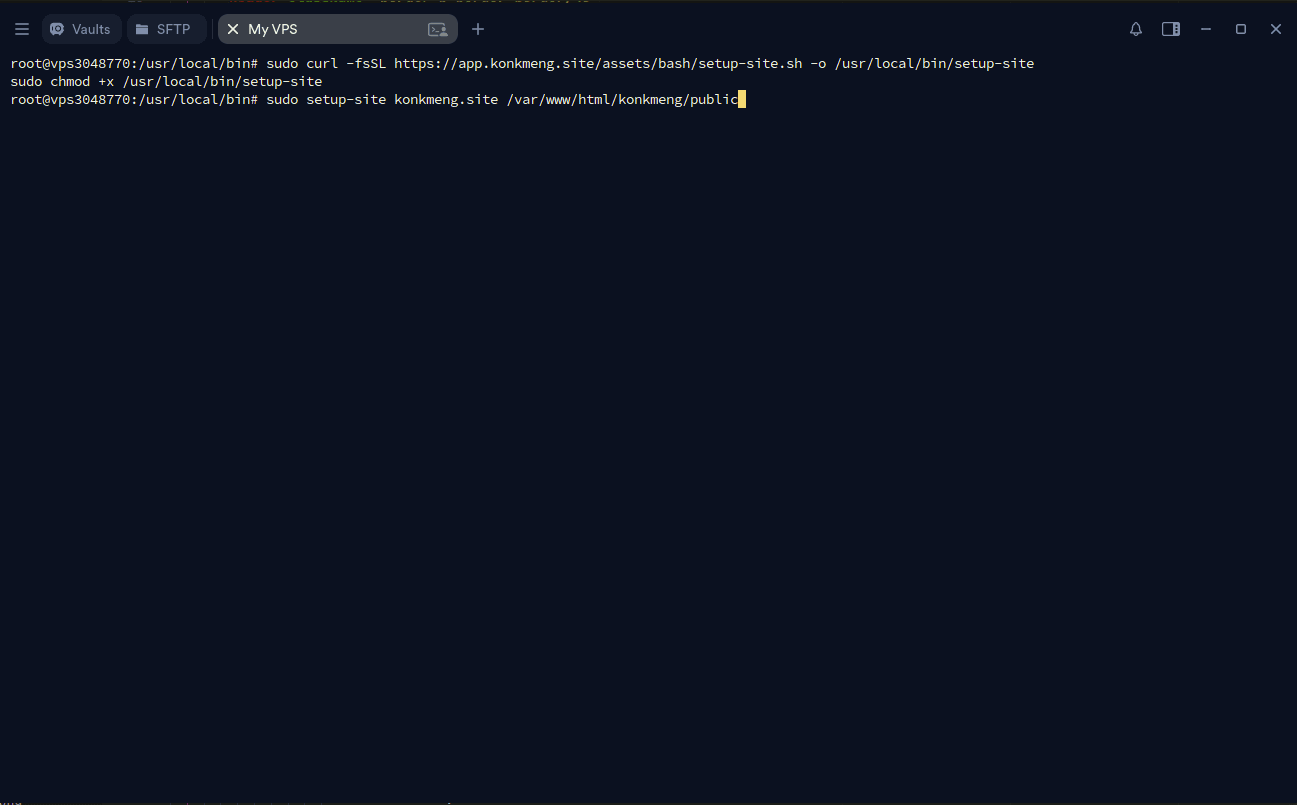The image size is (1297, 805).
Task: Click the folder icon on the SFTP button
Action: [139, 28]
